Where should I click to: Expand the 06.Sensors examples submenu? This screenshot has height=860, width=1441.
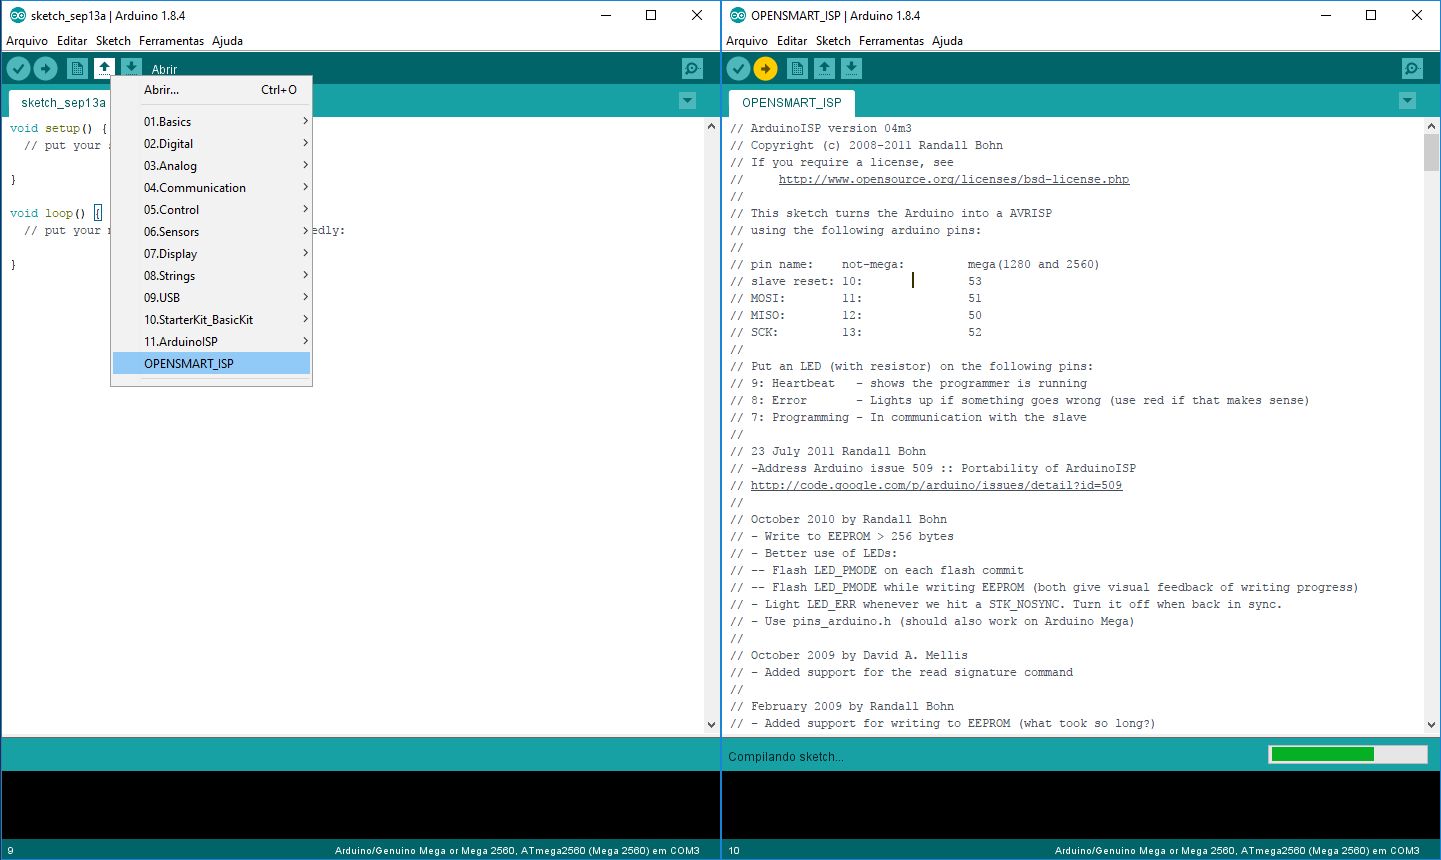point(211,232)
